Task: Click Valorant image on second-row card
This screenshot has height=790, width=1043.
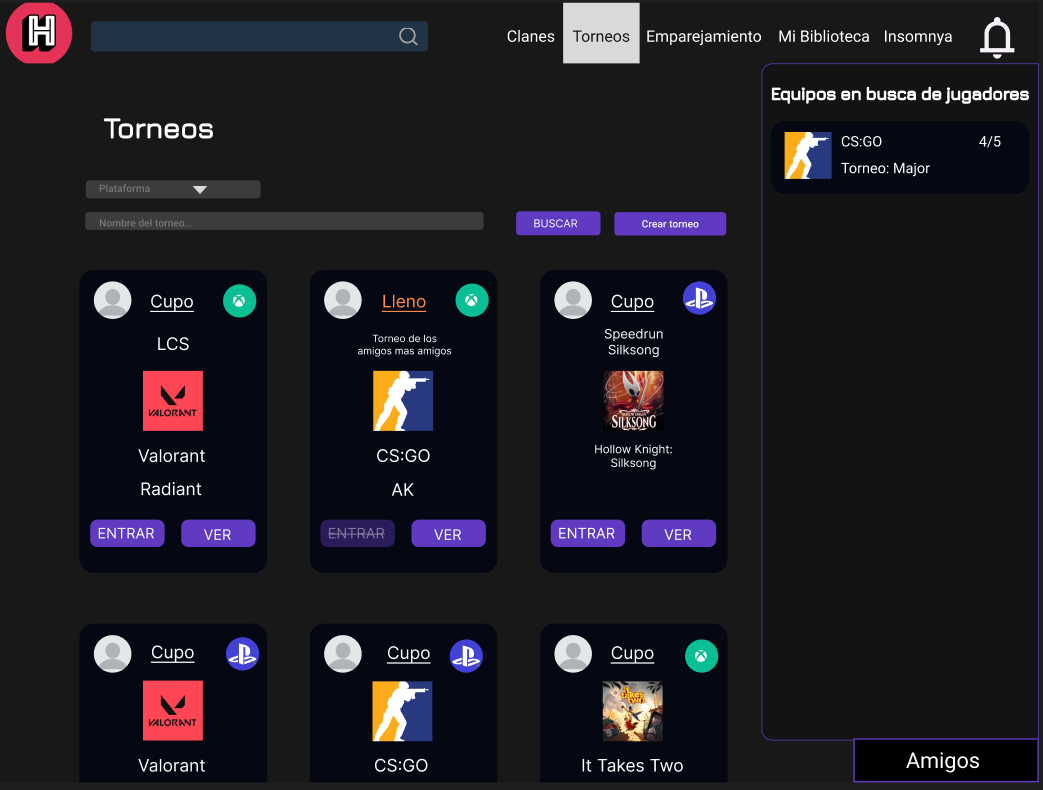Action: pyautogui.click(x=173, y=710)
